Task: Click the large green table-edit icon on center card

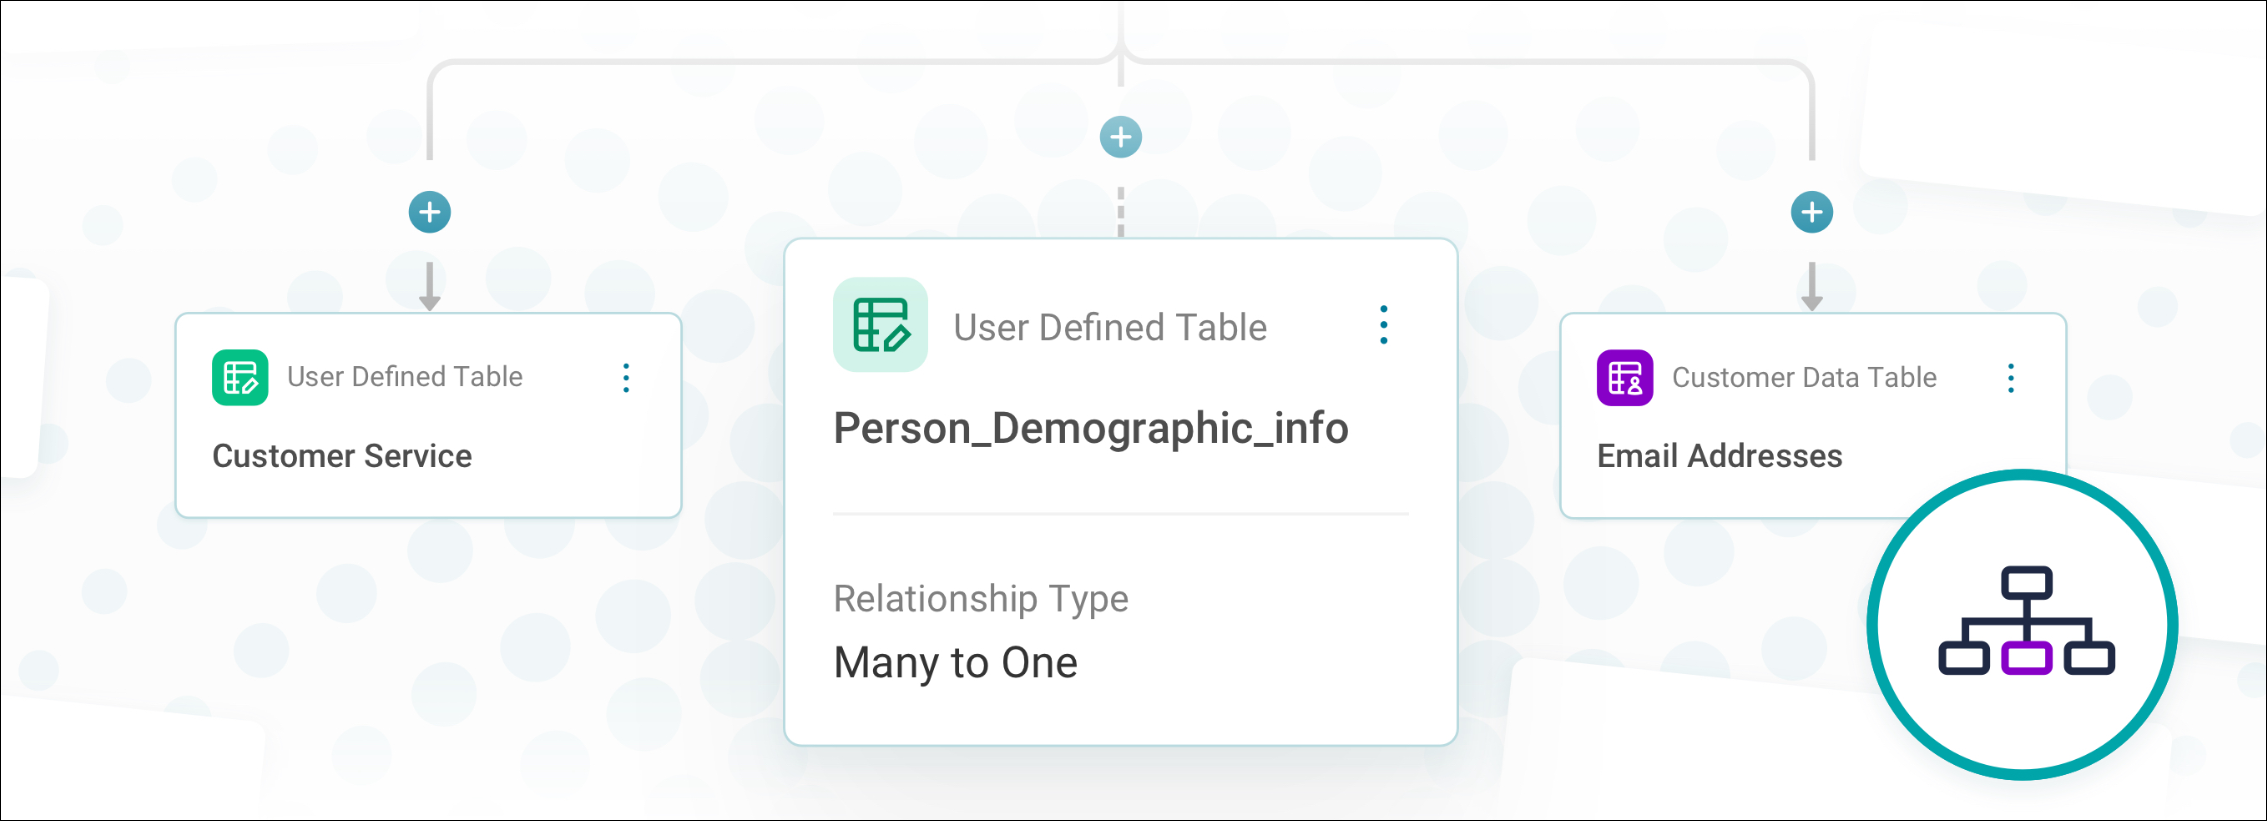Action: (881, 325)
